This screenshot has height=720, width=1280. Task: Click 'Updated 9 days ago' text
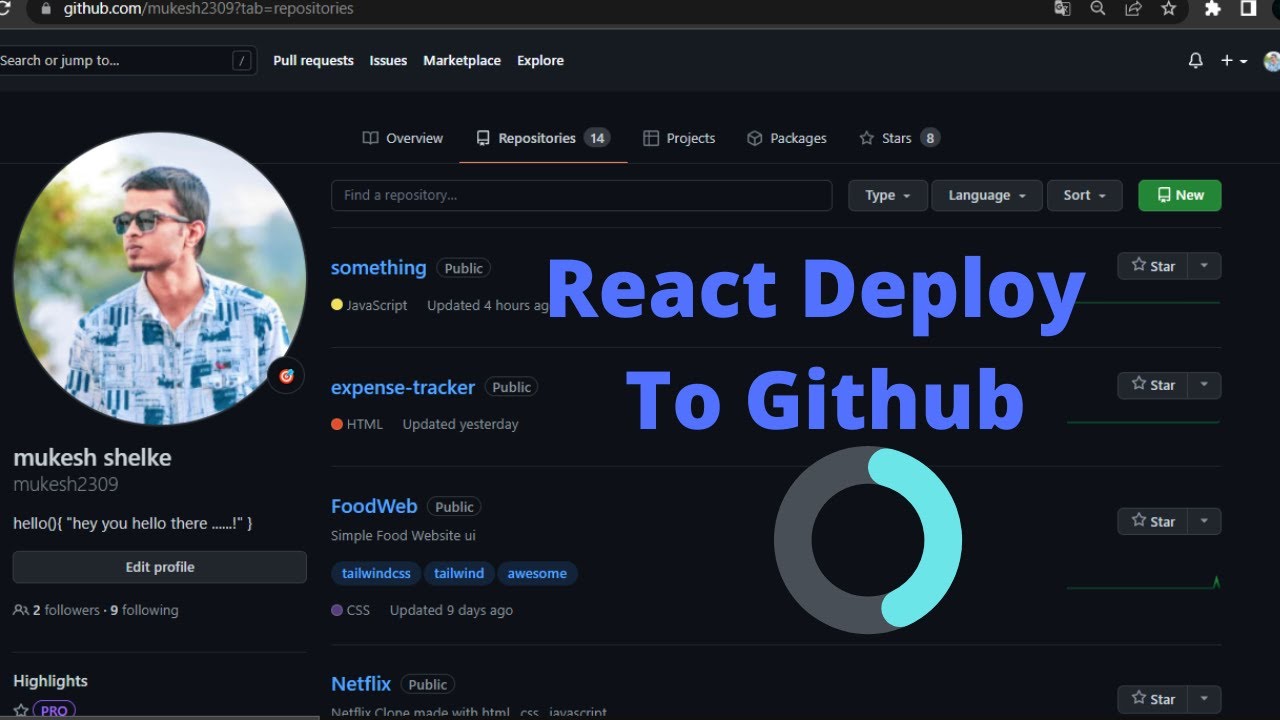(451, 610)
